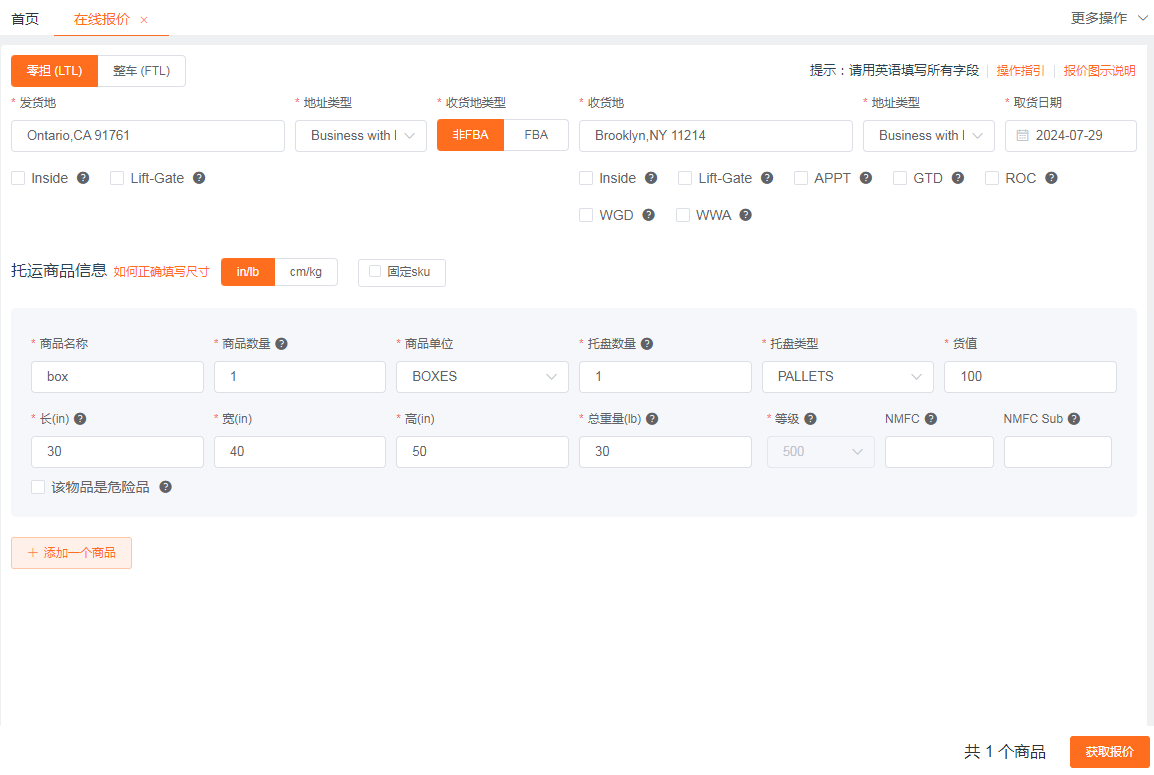
Task: Click calendar icon in 取货日期 field
Action: (x=1023, y=136)
